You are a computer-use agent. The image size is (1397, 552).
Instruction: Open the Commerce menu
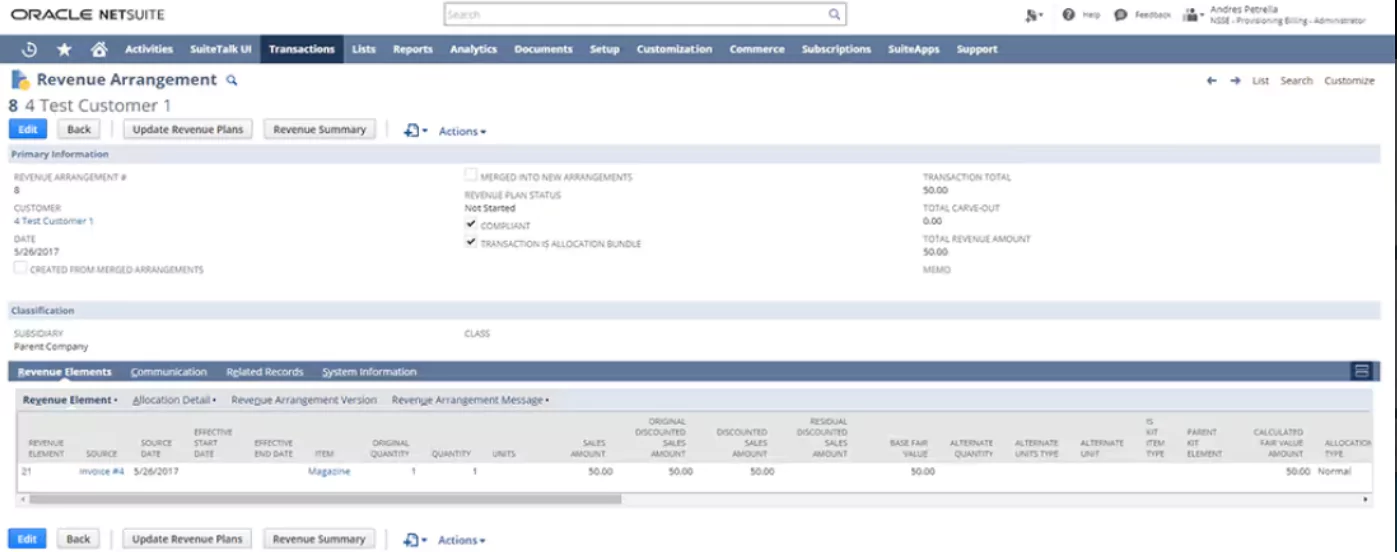[x=757, y=49]
